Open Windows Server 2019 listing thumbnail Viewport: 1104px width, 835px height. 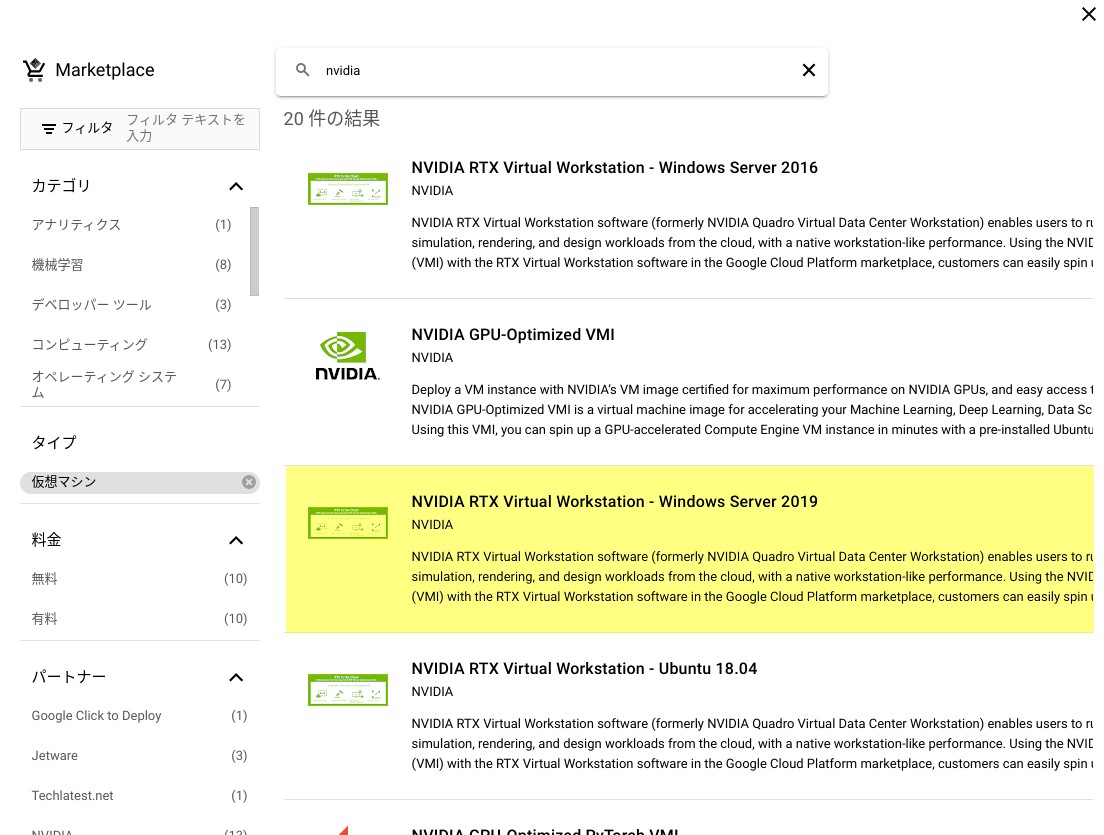(x=348, y=522)
